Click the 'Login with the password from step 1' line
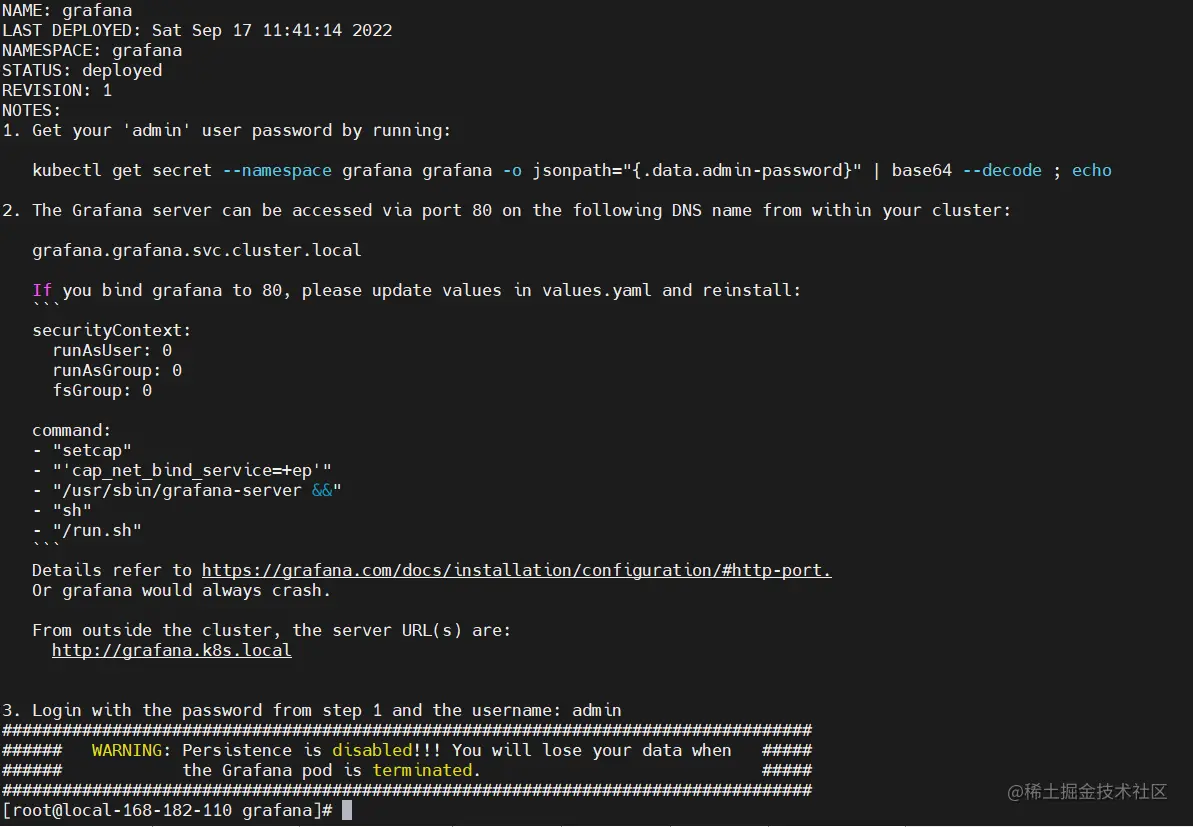Image resolution: width=1193 pixels, height=827 pixels. tap(312, 710)
